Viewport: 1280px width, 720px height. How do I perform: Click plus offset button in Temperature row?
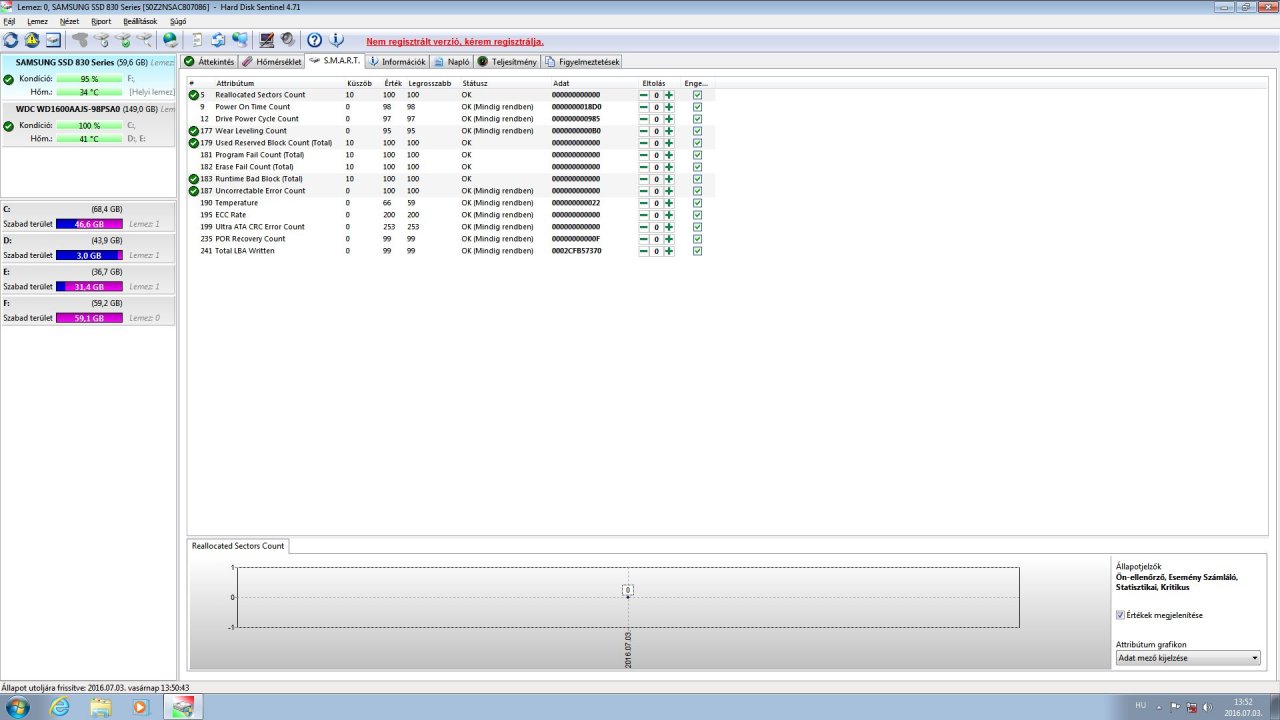[669, 203]
